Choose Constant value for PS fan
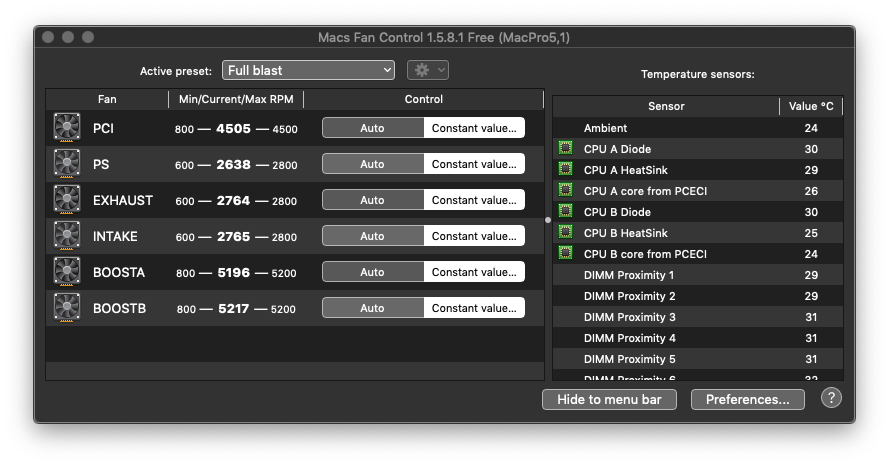This screenshot has width=889, height=465. (474, 164)
